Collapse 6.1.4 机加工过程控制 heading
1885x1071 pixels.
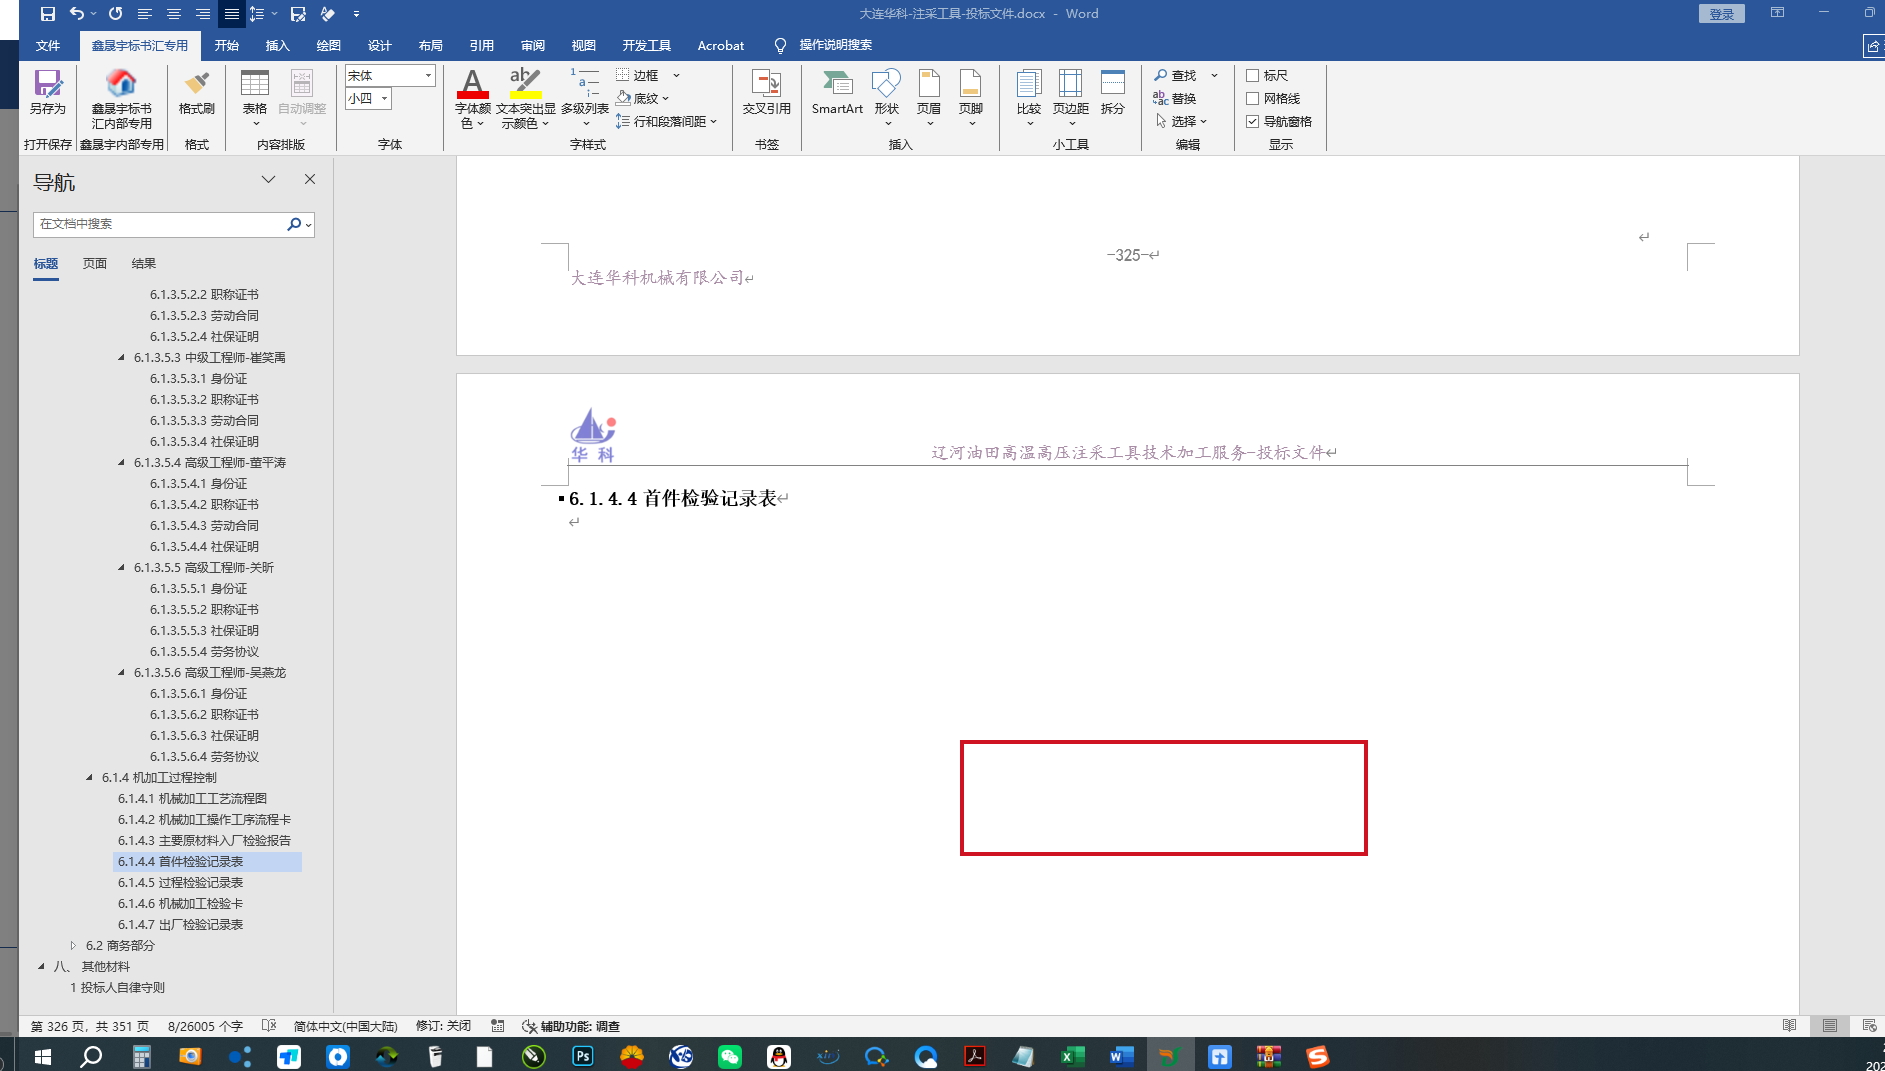click(x=89, y=777)
